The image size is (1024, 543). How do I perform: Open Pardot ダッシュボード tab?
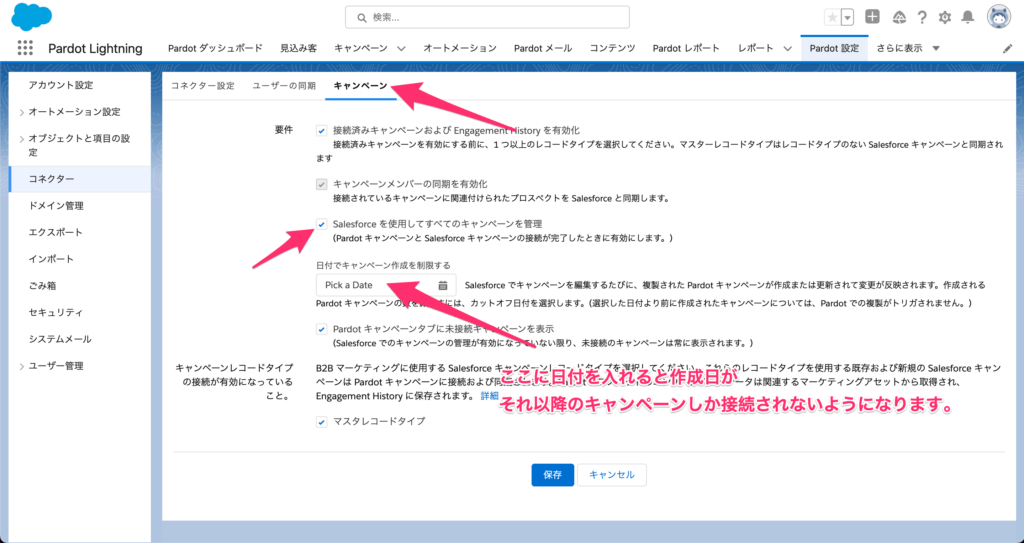216,48
